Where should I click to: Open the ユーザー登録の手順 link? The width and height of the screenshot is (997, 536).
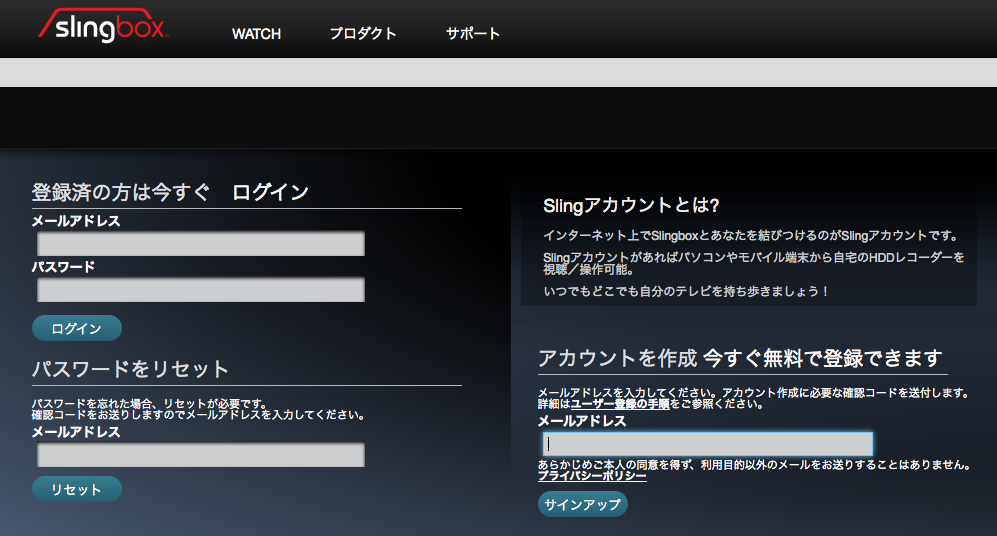point(620,404)
